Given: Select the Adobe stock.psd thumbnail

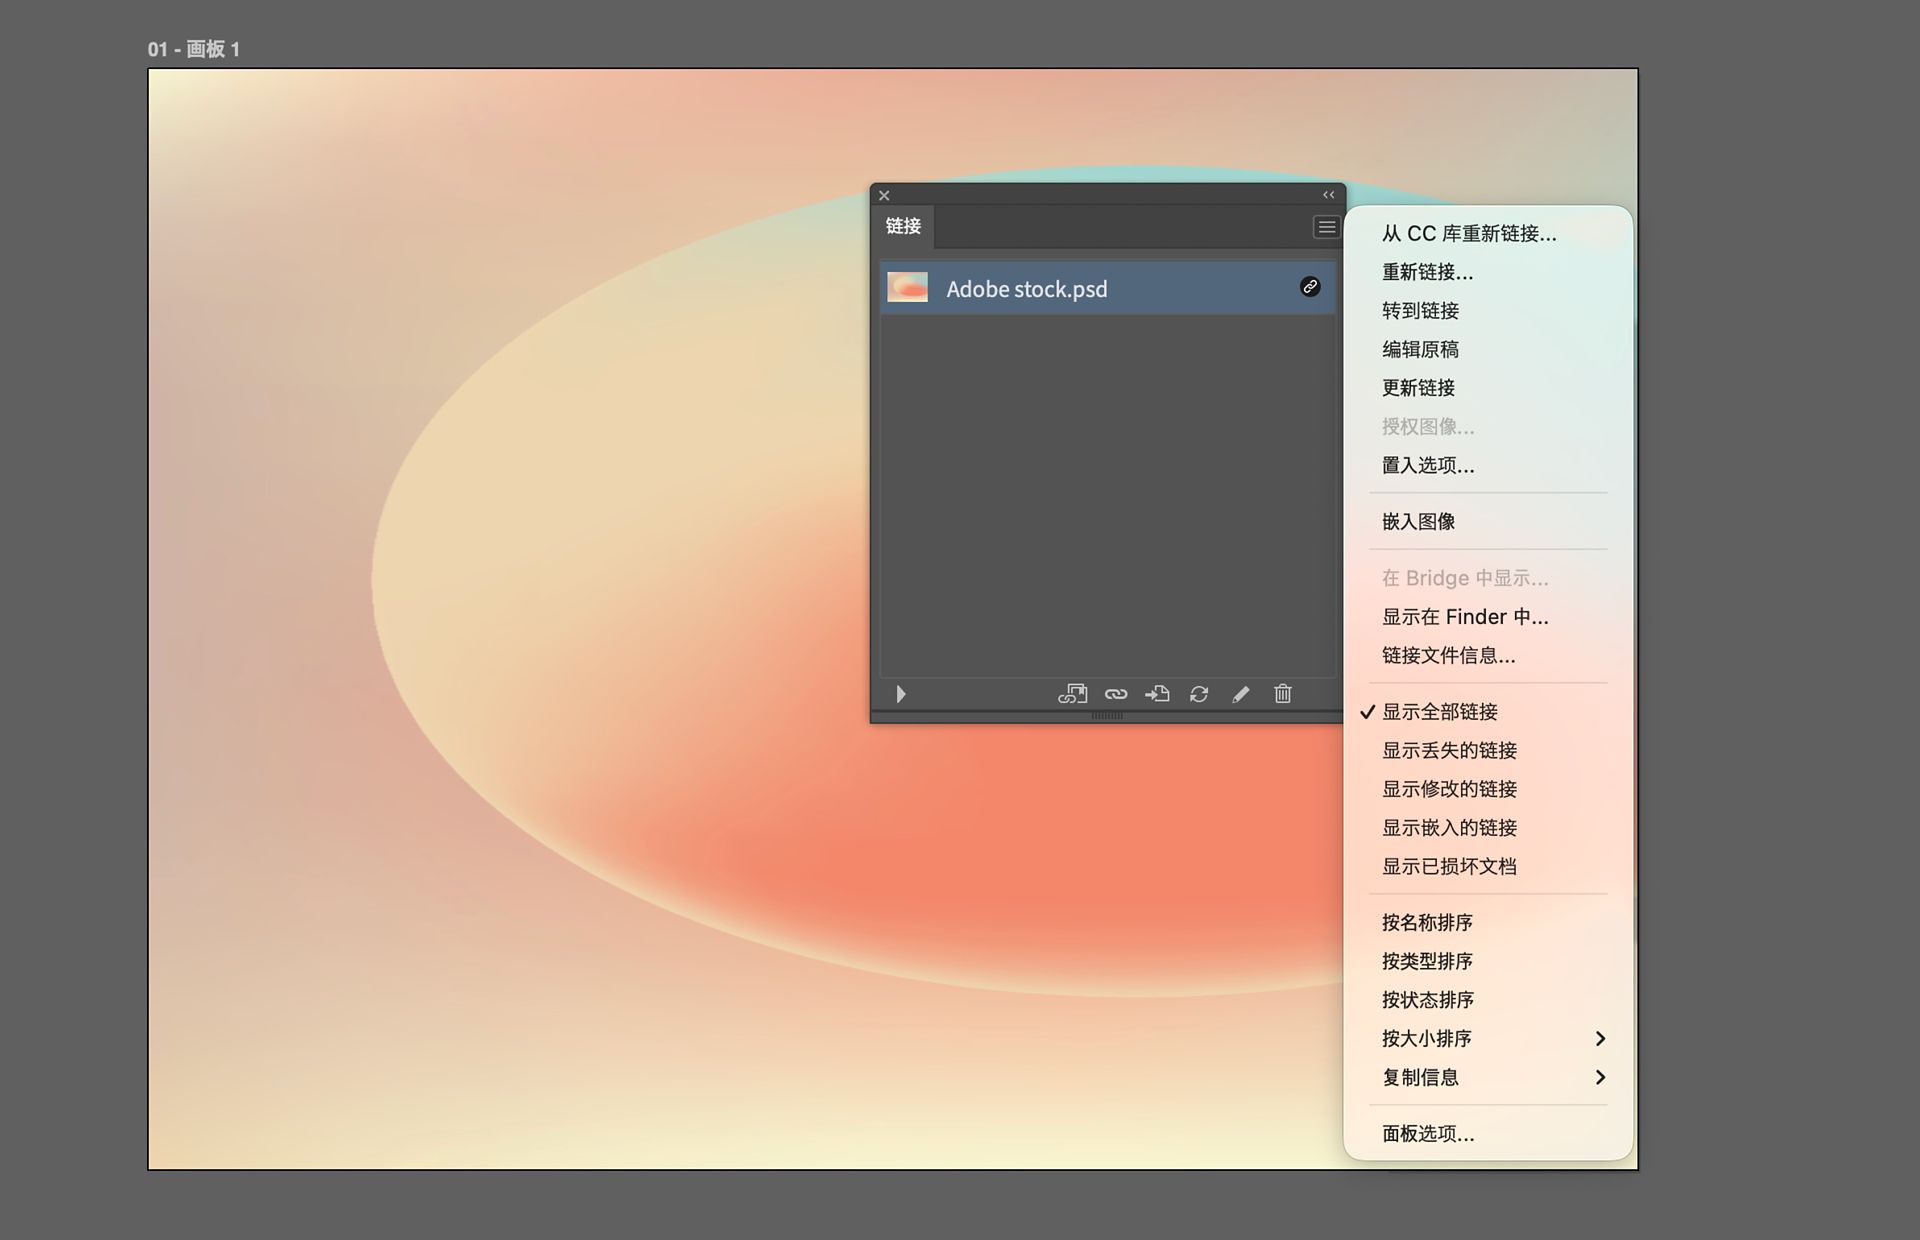Looking at the screenshot, I should point(907,287).
